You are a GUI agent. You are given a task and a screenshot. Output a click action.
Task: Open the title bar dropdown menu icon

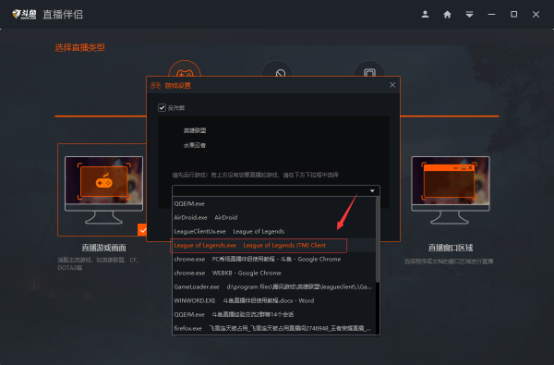pyautogui.click(x=469, y=14)
